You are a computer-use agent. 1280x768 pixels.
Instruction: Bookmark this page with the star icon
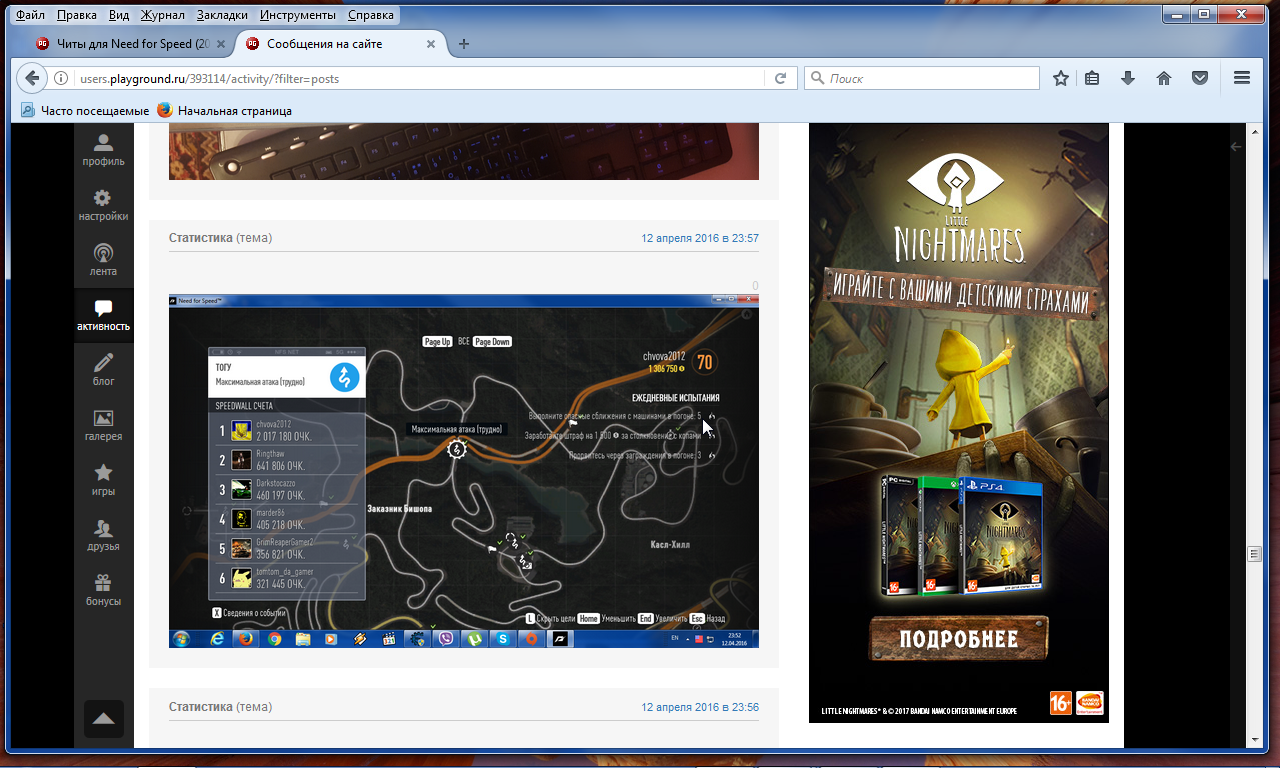1061,78
